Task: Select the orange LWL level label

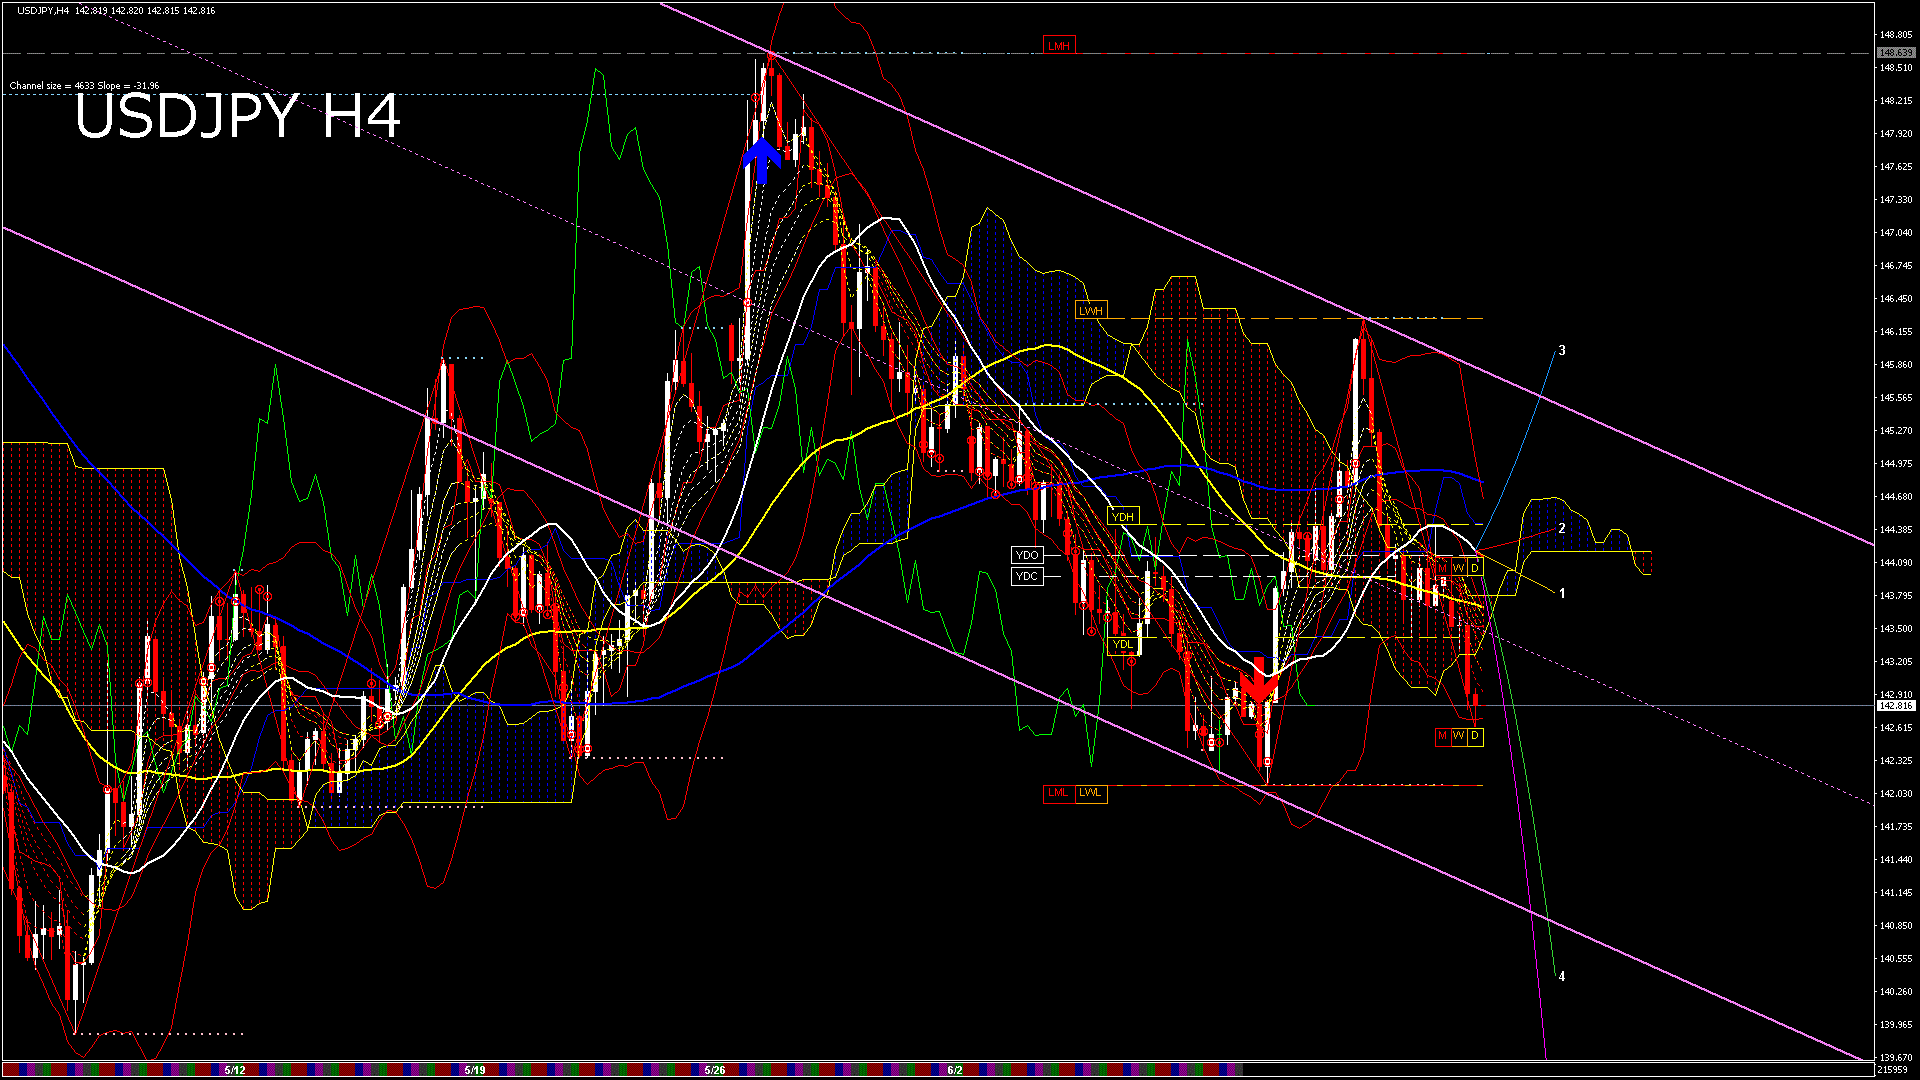Action: click(1090, 793)
